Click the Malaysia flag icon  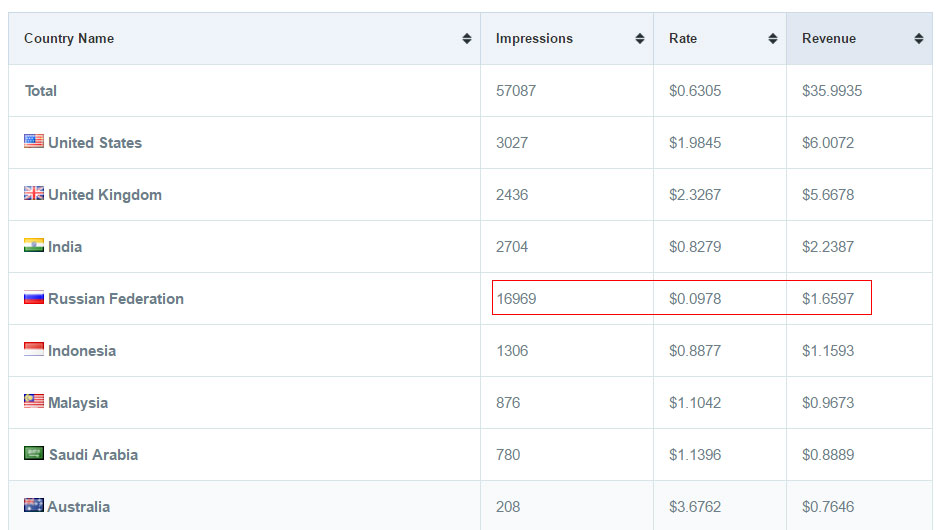click(34, 401)
